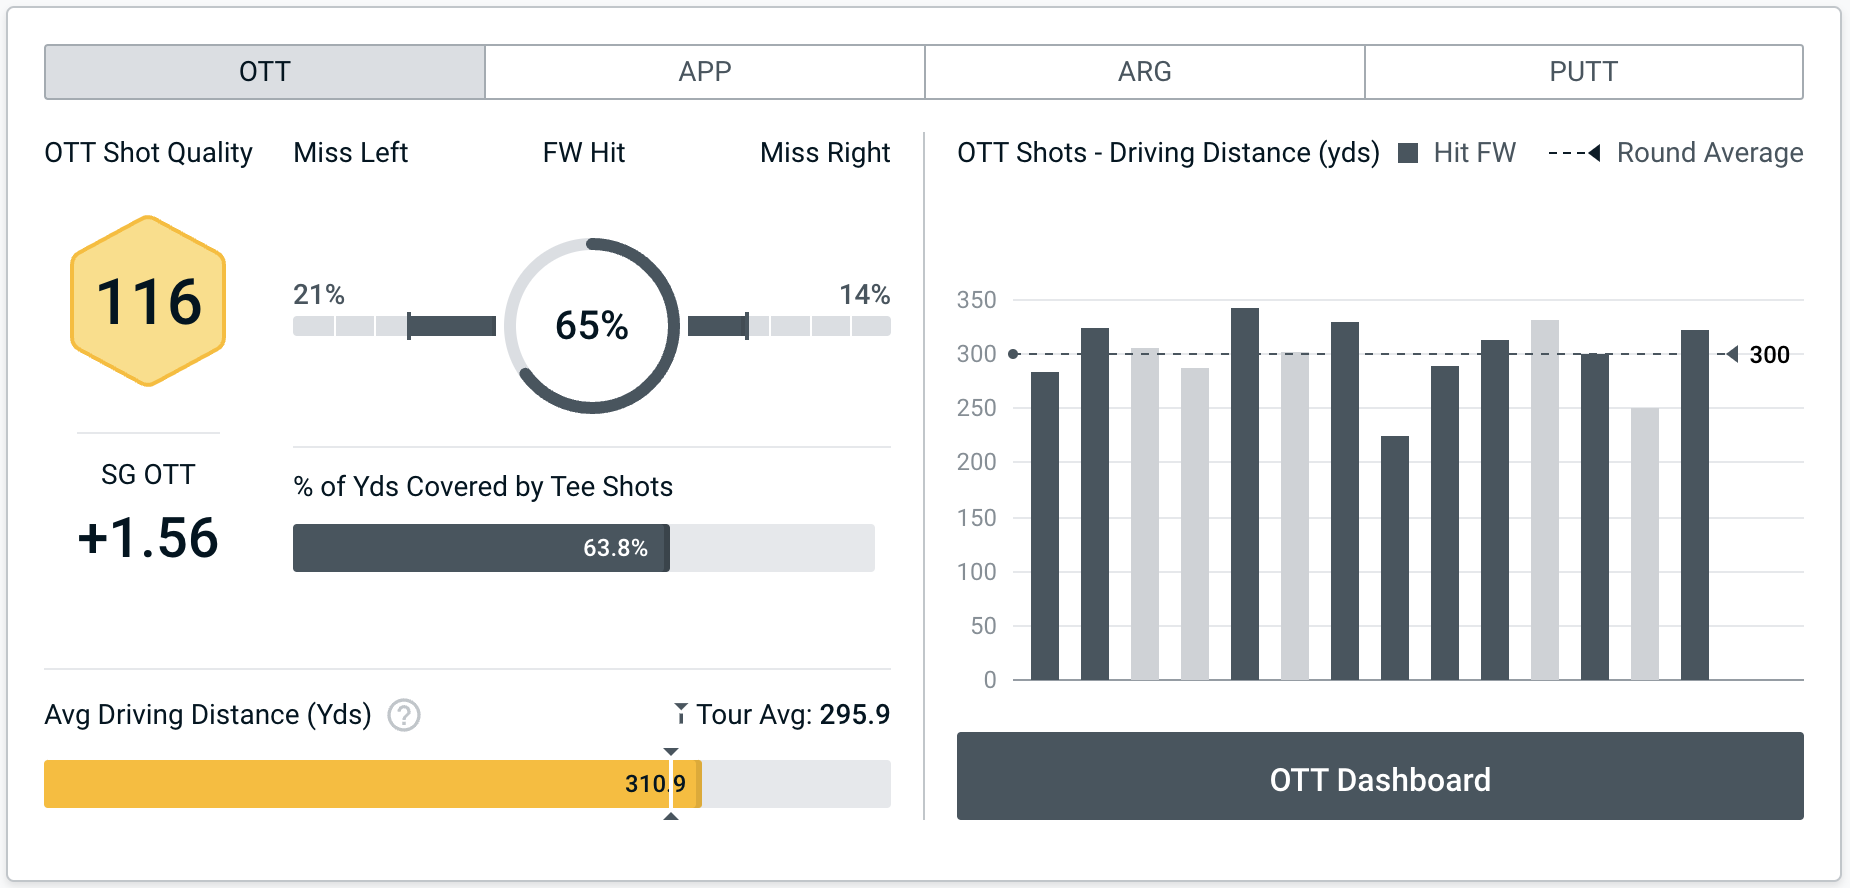
Task: Click the Round Average dashed legend marker
Action: (1575, 153)
